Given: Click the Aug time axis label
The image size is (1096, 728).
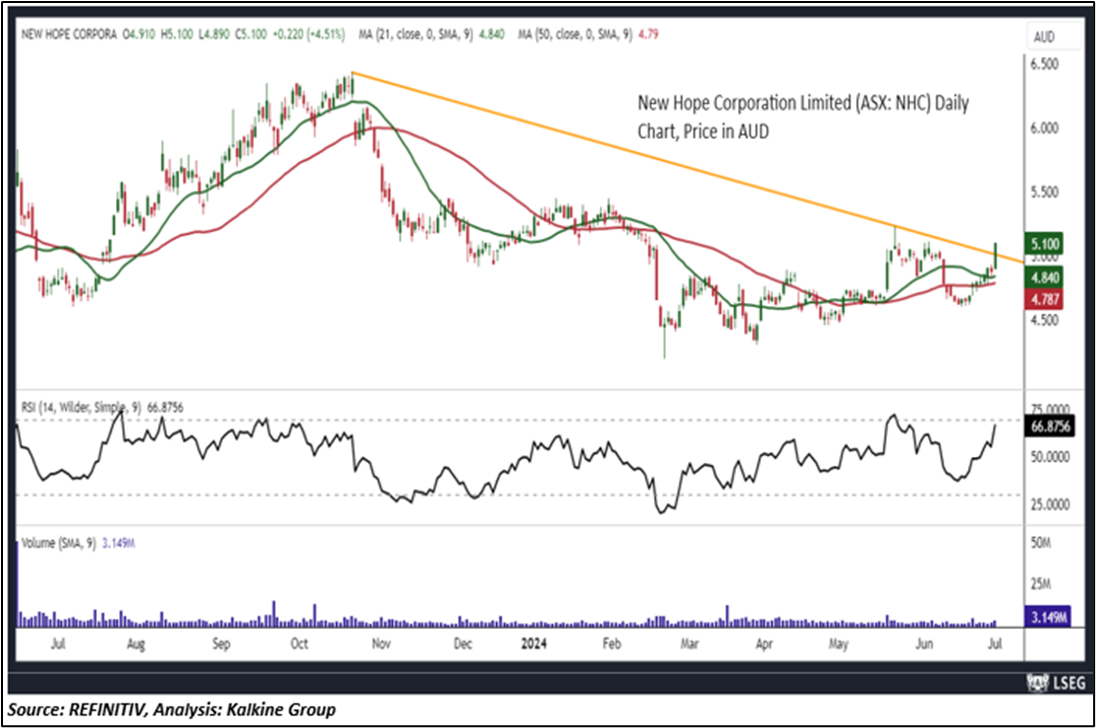Looking at the screenshot, I should tap(136, 643).
